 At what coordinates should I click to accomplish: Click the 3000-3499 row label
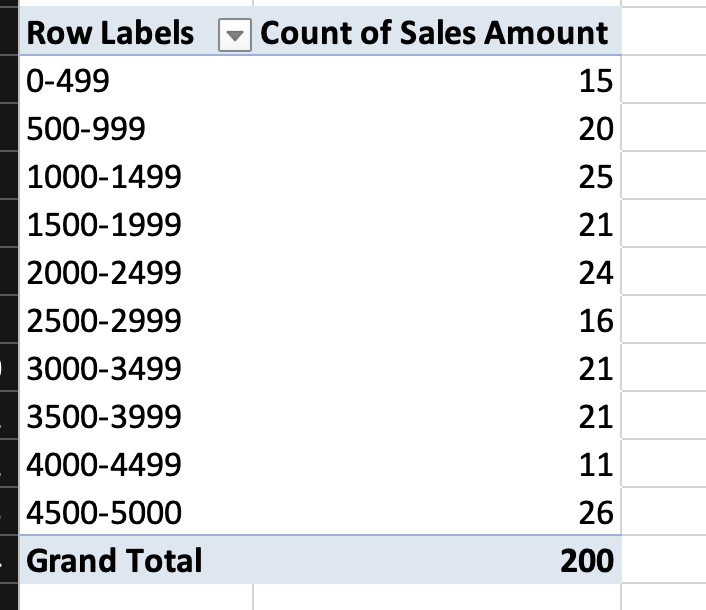pos(104,369)
